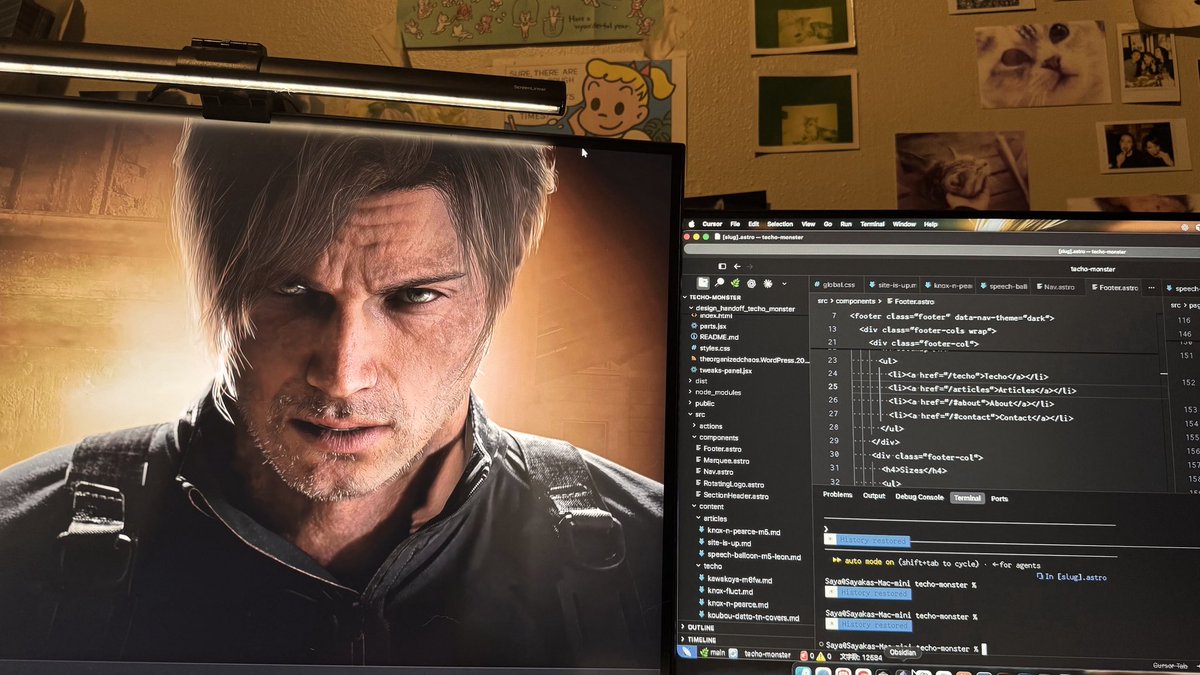Toggle the primary sidebar layout icon

click(722, 266)
